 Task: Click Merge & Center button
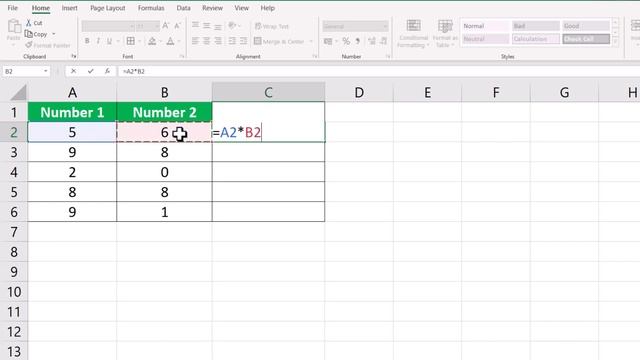[x=279, y=41]
